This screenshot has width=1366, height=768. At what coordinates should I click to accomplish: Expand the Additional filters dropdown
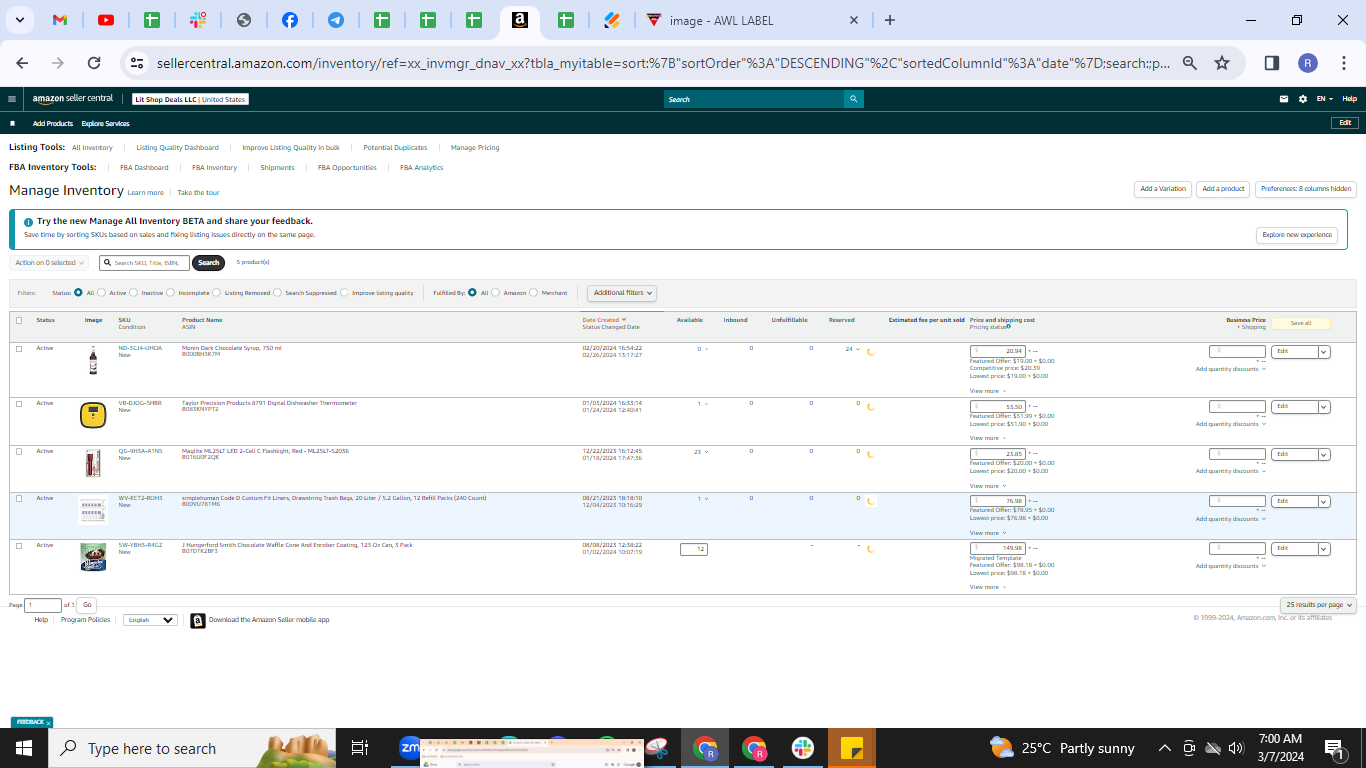[622, 293]
